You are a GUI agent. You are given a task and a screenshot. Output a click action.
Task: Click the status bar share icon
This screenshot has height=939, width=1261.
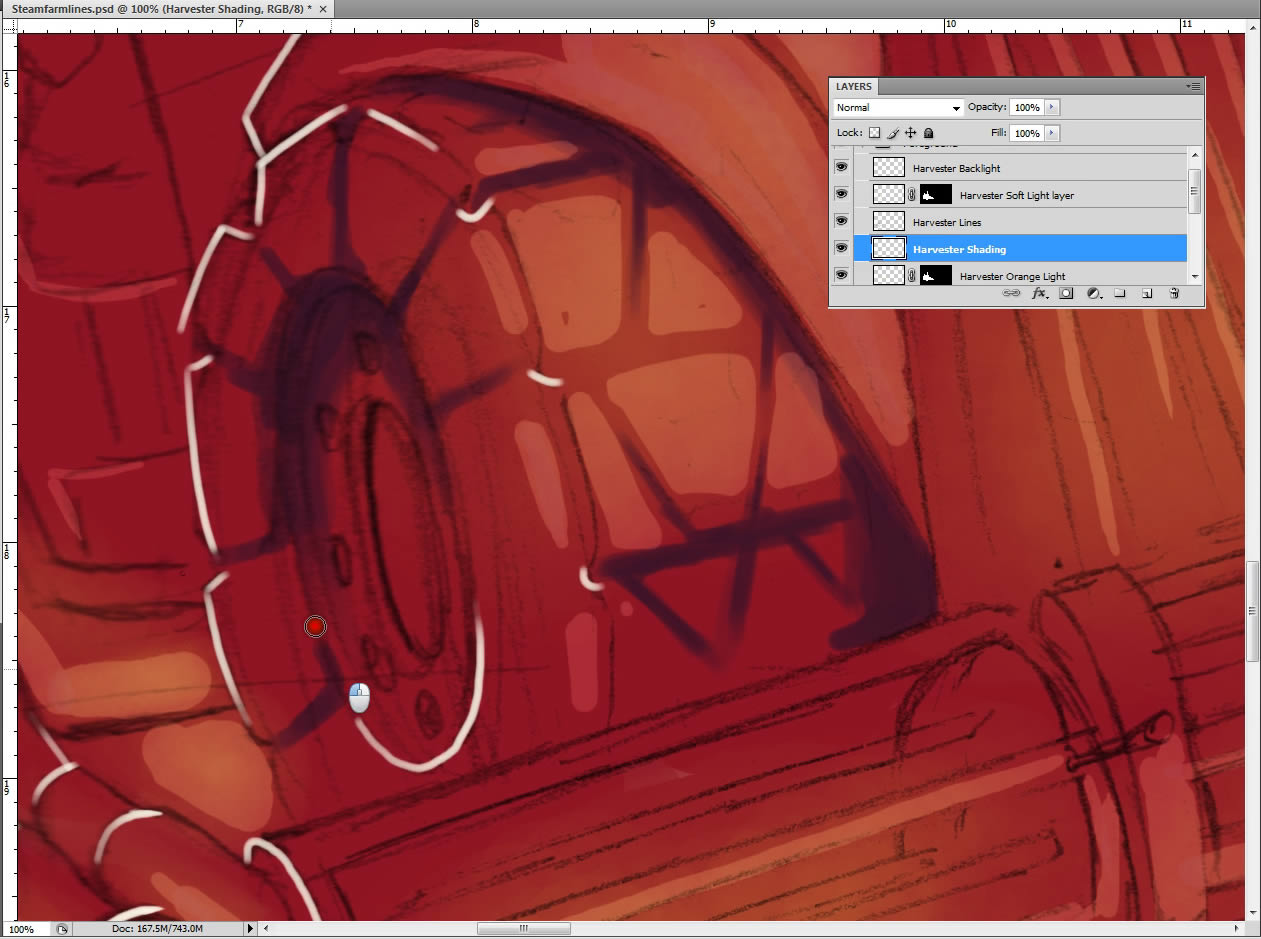click(x=62, y=929)
